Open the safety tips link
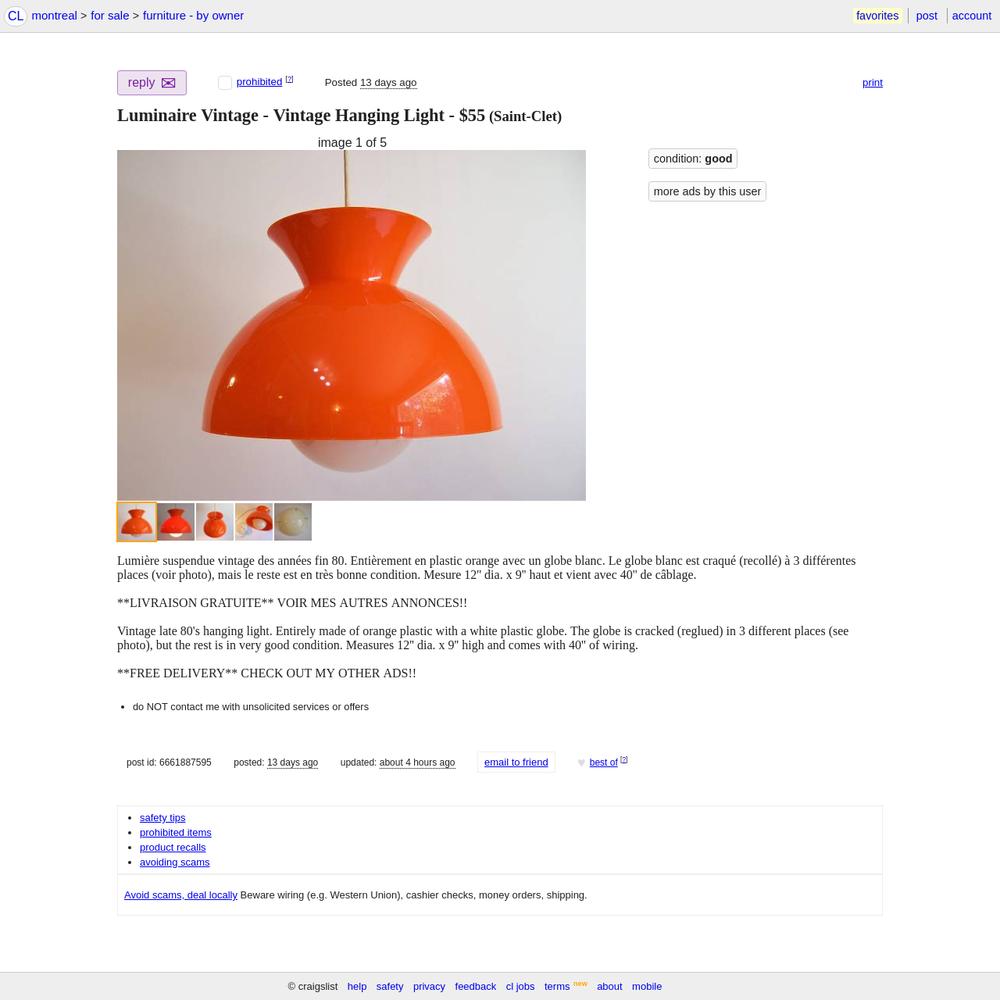1000x1000 pixels. (x=162, y=818)
